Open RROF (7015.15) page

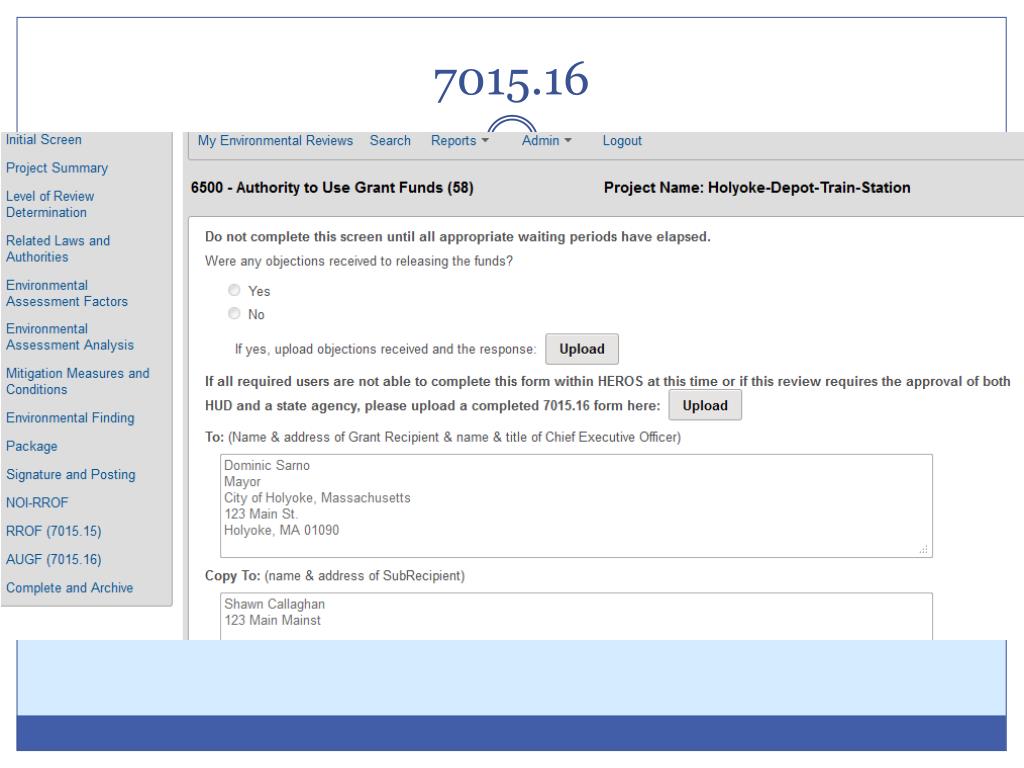54,531
